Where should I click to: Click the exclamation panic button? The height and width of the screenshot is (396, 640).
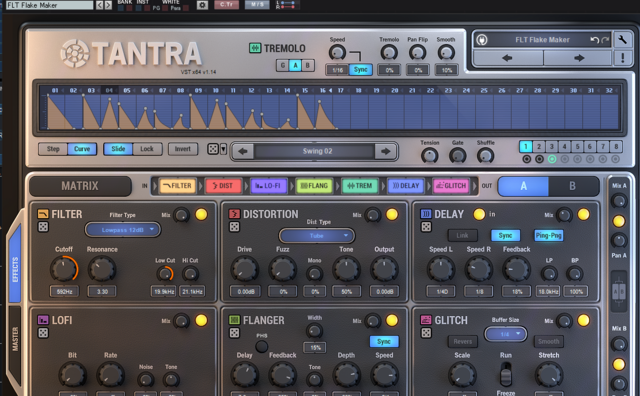(622, 58)
